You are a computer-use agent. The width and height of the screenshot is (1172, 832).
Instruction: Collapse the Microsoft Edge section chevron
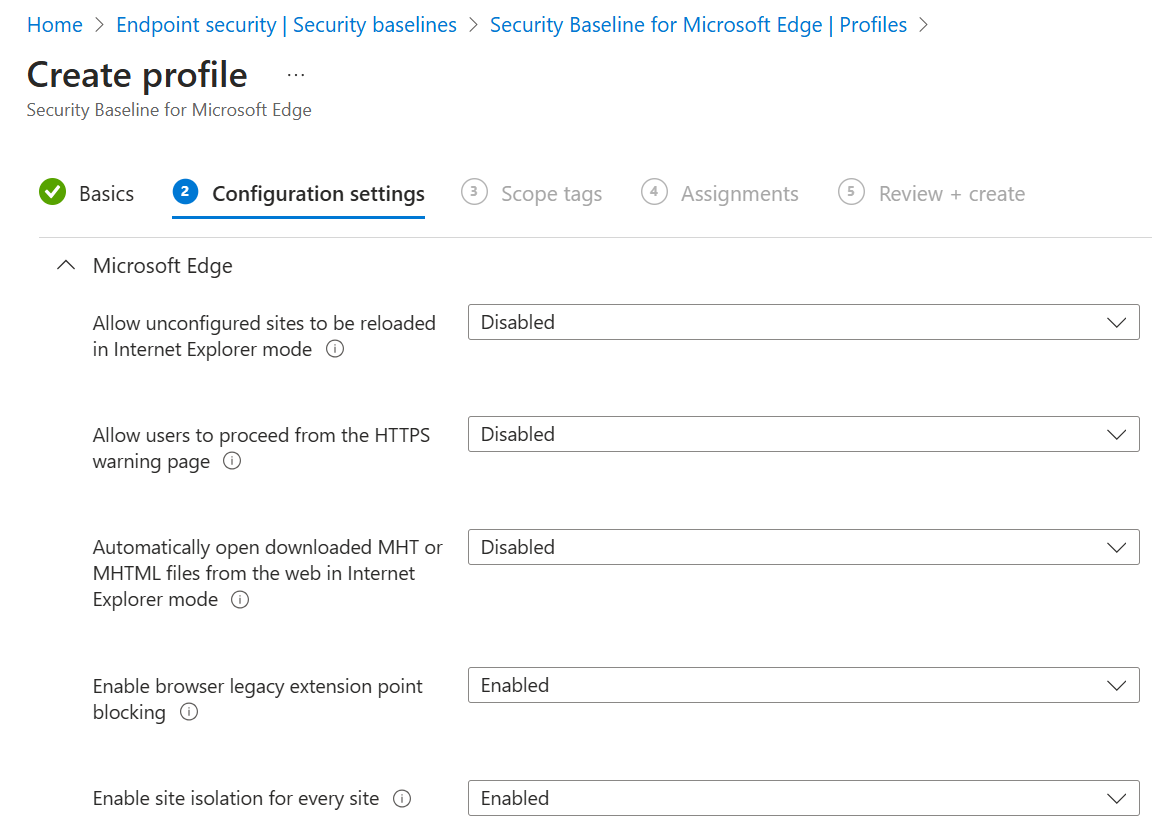point(66,265)
